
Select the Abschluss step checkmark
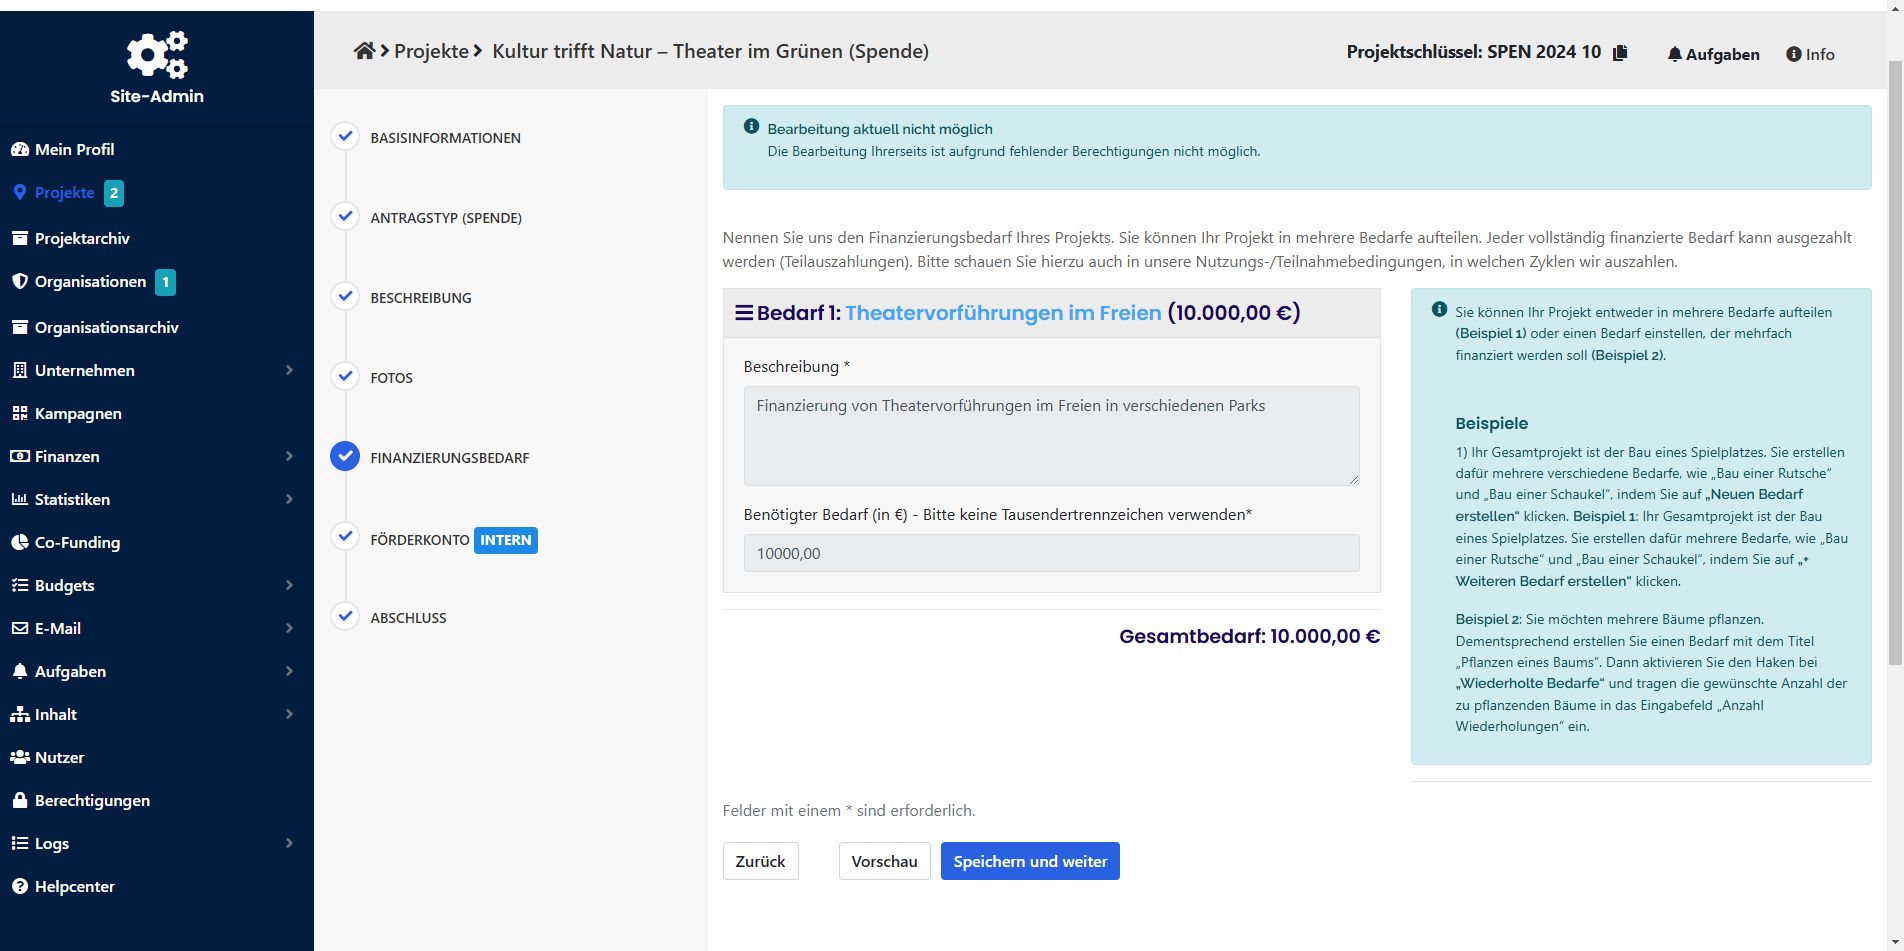[x=345, y=616]
